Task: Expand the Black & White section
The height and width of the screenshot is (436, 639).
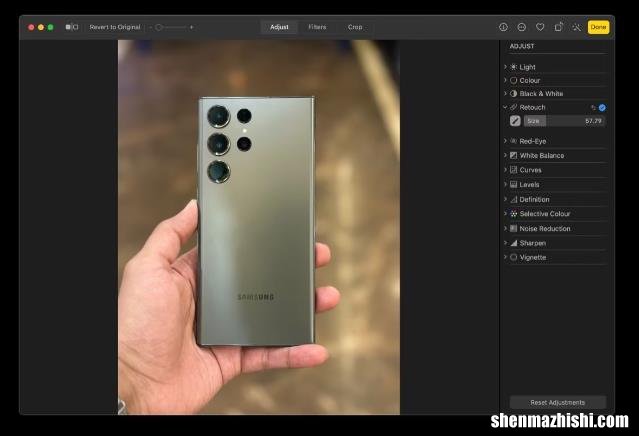Action: click(505, 93)
